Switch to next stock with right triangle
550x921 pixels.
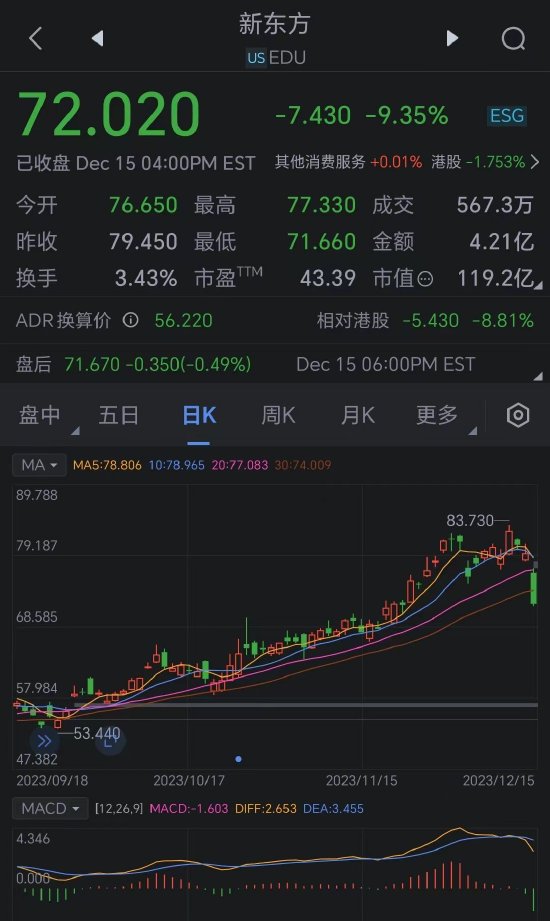452,38
